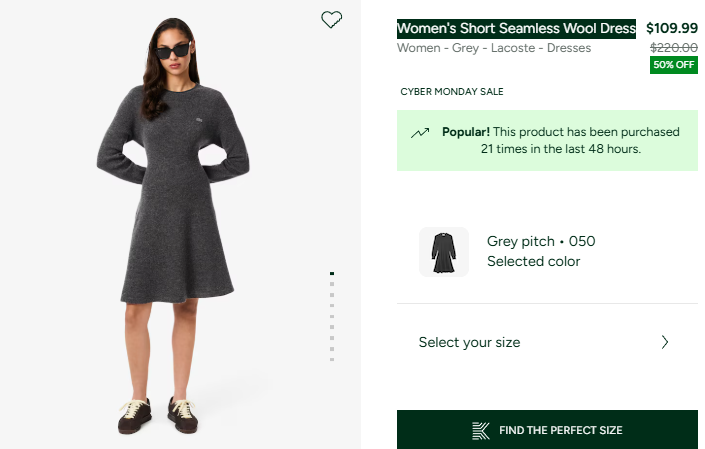This screenshot has height=449, width=705.
Task: Click the Women - Grey - Lacoste - Dresses subtitle
Action: point(494,48)
